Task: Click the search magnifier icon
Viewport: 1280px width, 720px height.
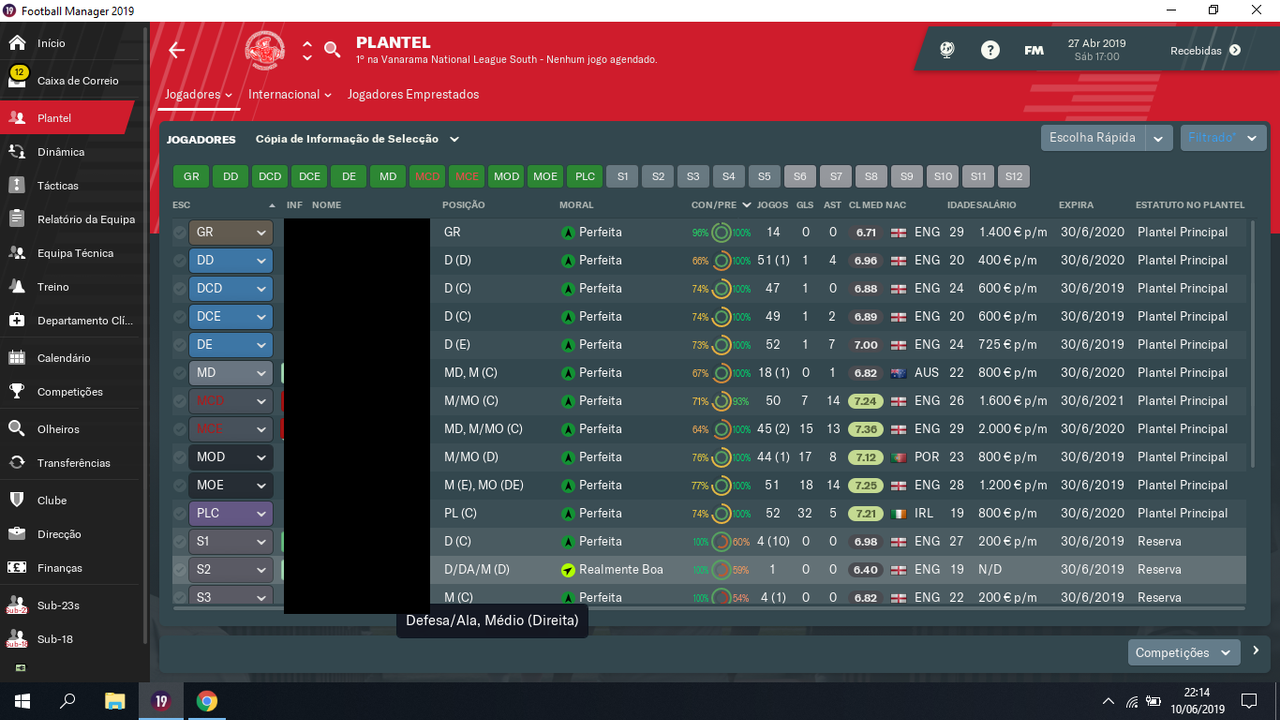Action: click(x=333, y=48)
